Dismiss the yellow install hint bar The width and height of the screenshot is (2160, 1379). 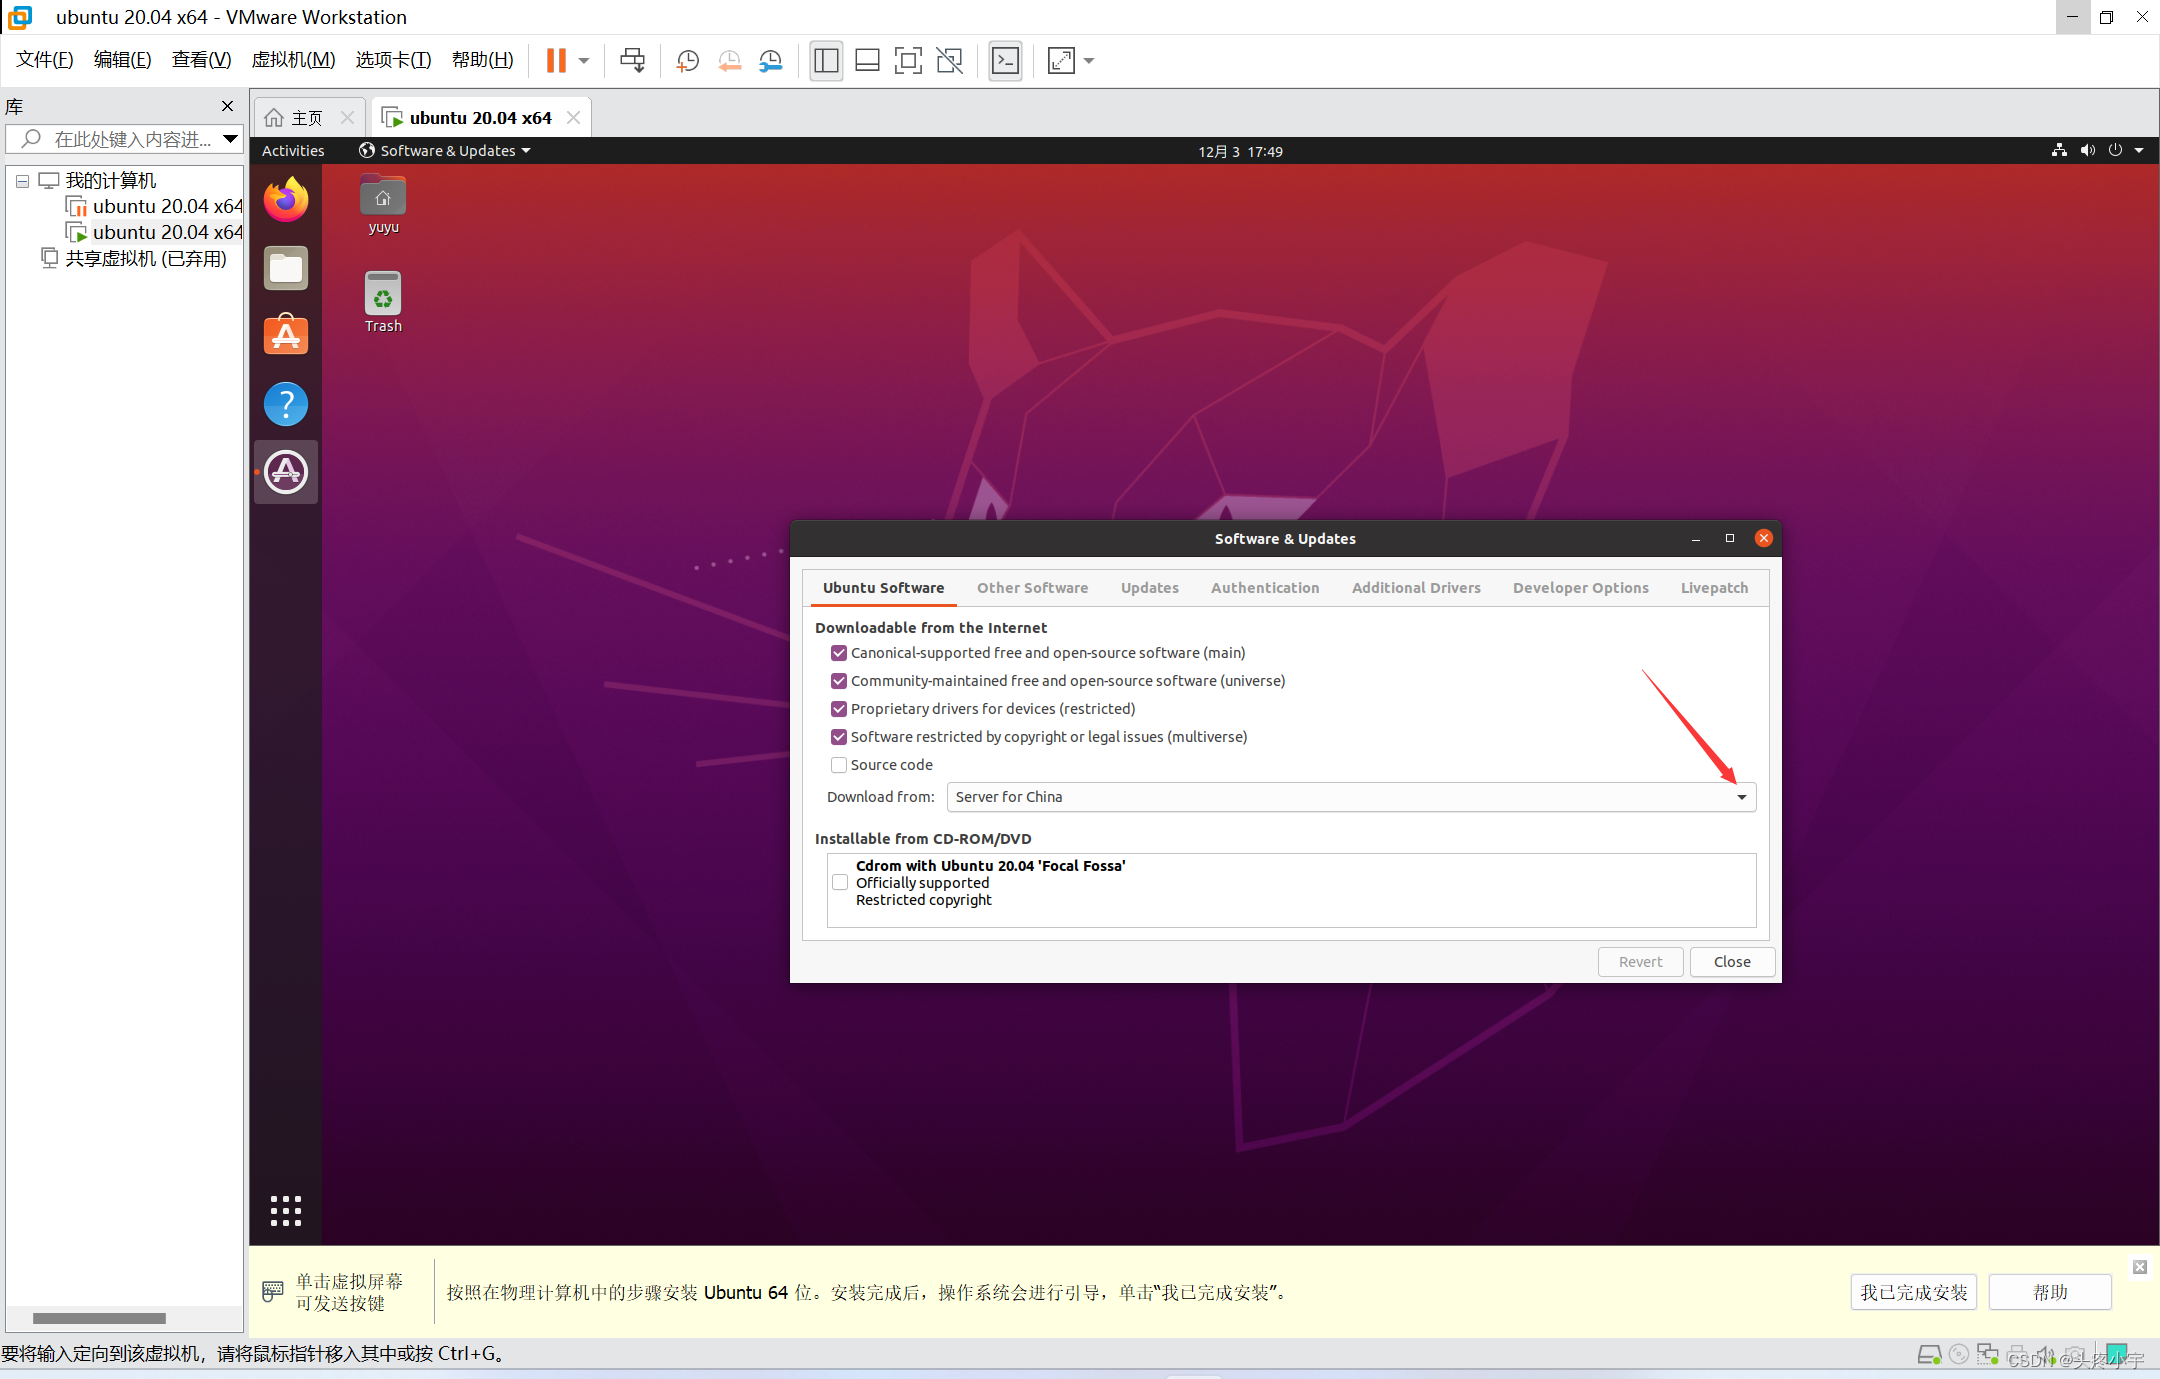click(x=2140, y=1267)
